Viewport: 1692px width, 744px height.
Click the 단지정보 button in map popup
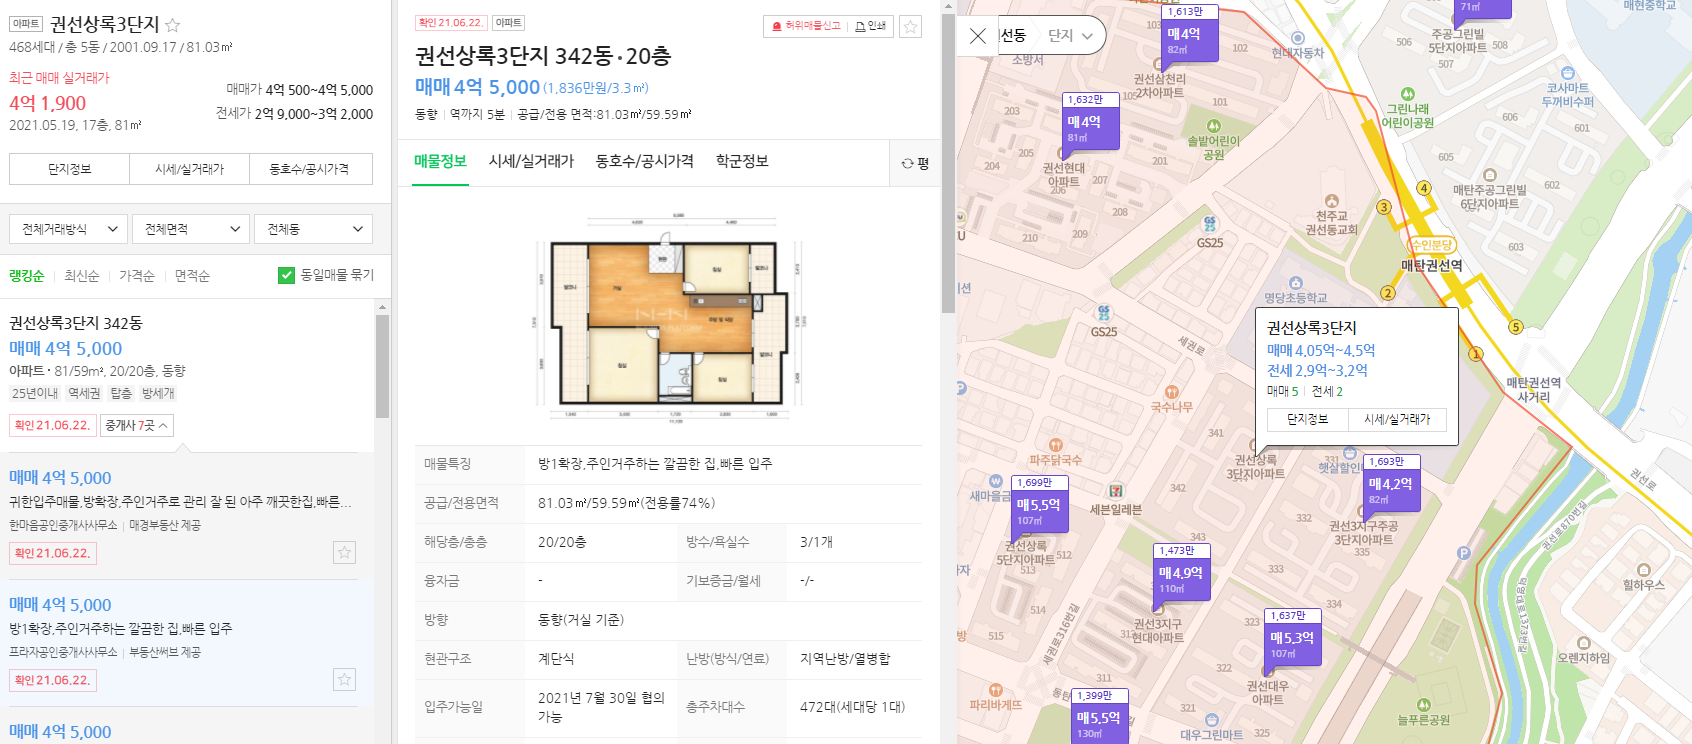point(1307,420)
